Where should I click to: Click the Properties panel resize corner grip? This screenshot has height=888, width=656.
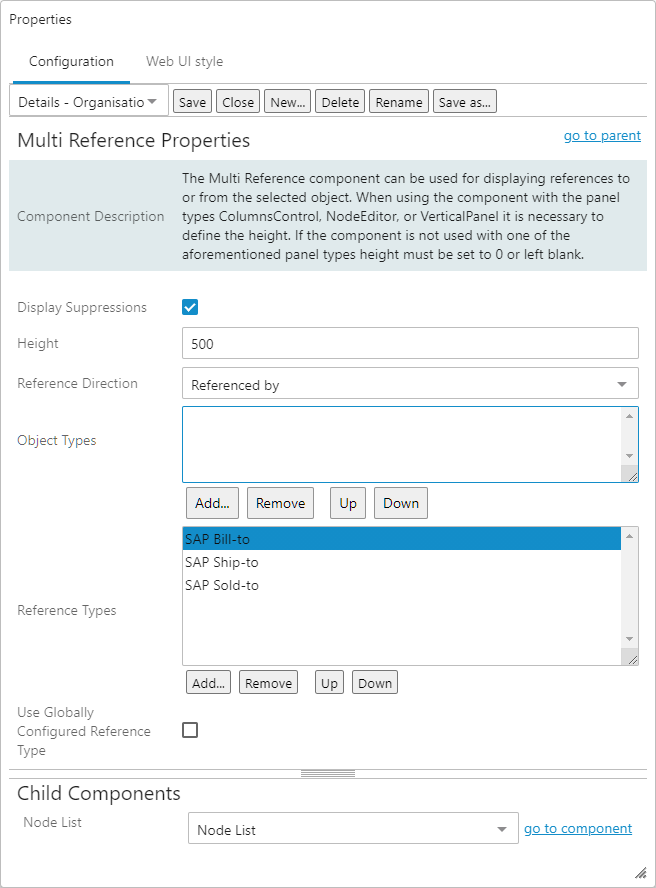click(x=640, y=873)
